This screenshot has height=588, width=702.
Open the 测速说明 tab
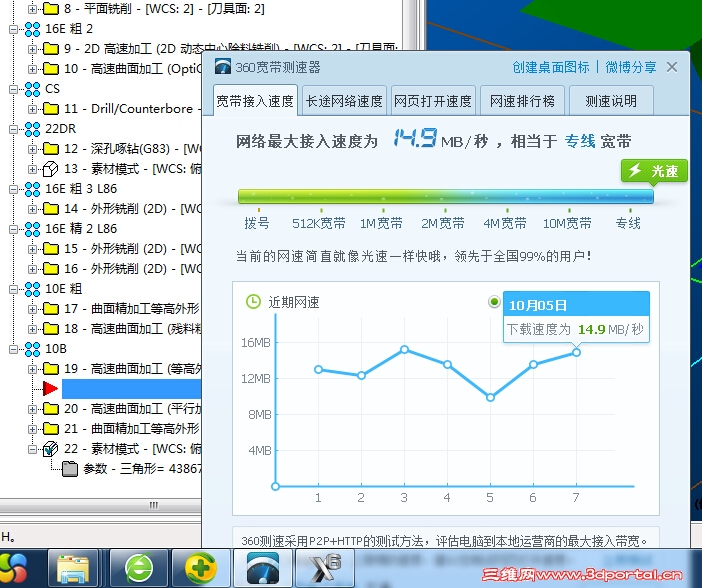[611, 101]
